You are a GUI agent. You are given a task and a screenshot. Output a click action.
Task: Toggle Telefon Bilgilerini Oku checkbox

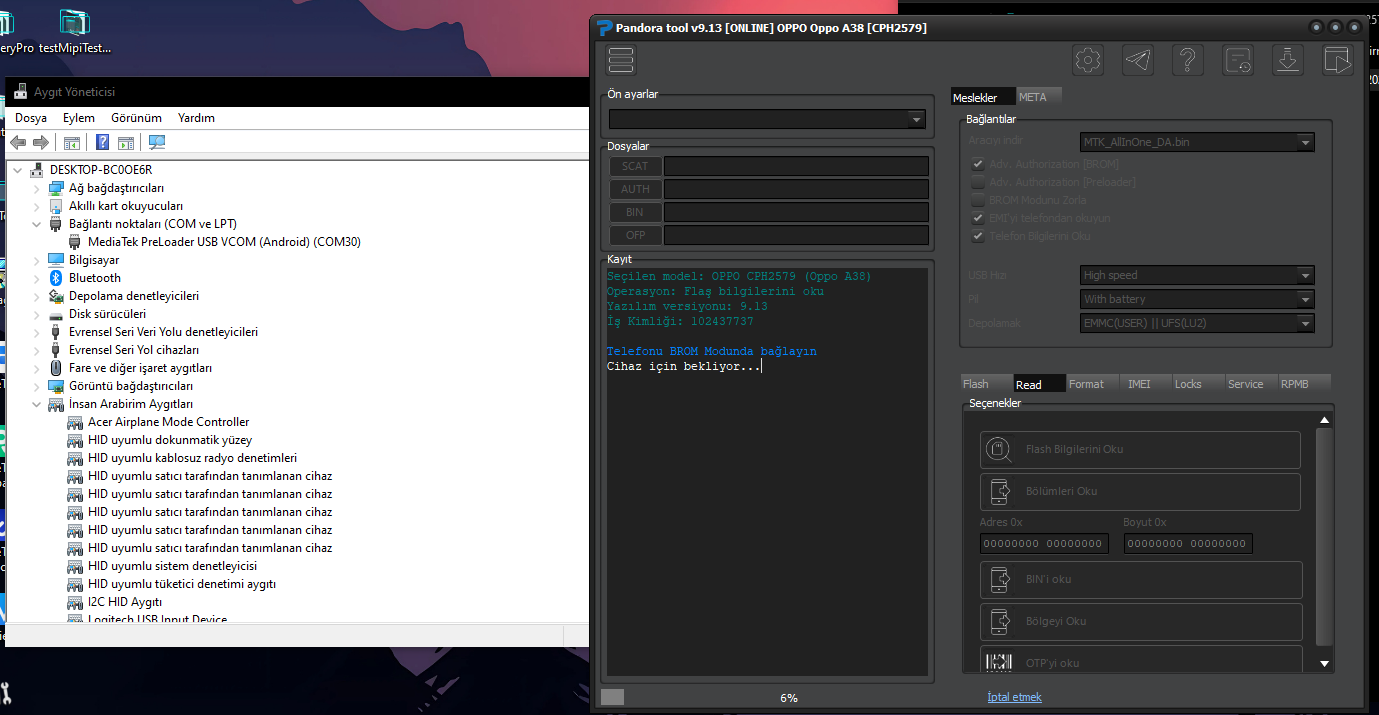pyautogui.click(x=978, y=236)
